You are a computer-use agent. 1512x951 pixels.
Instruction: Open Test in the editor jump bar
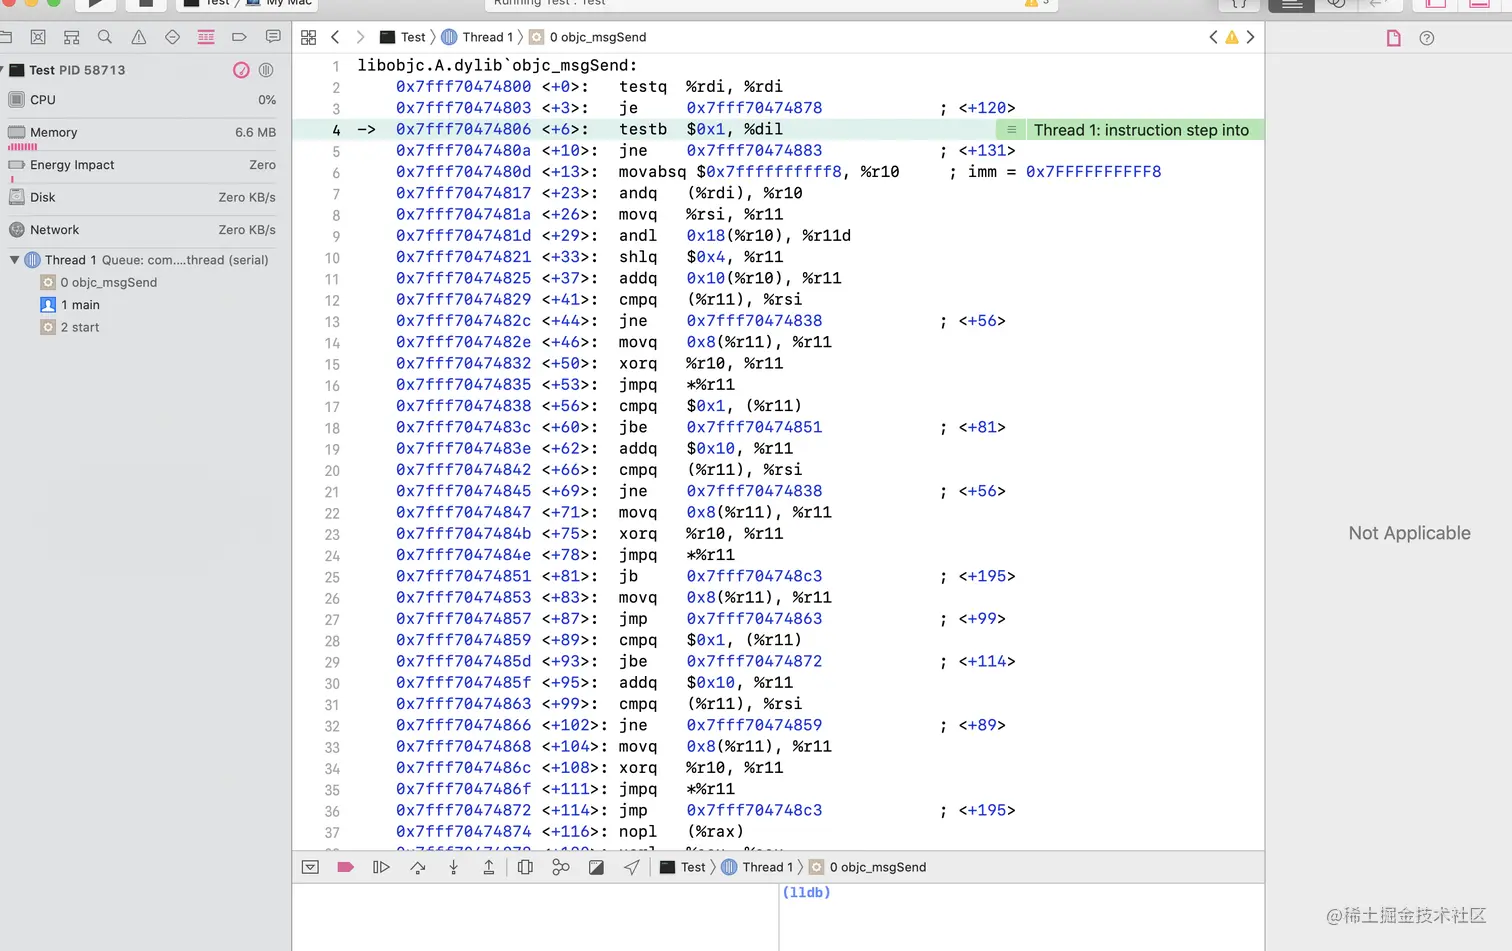(403, 37)
